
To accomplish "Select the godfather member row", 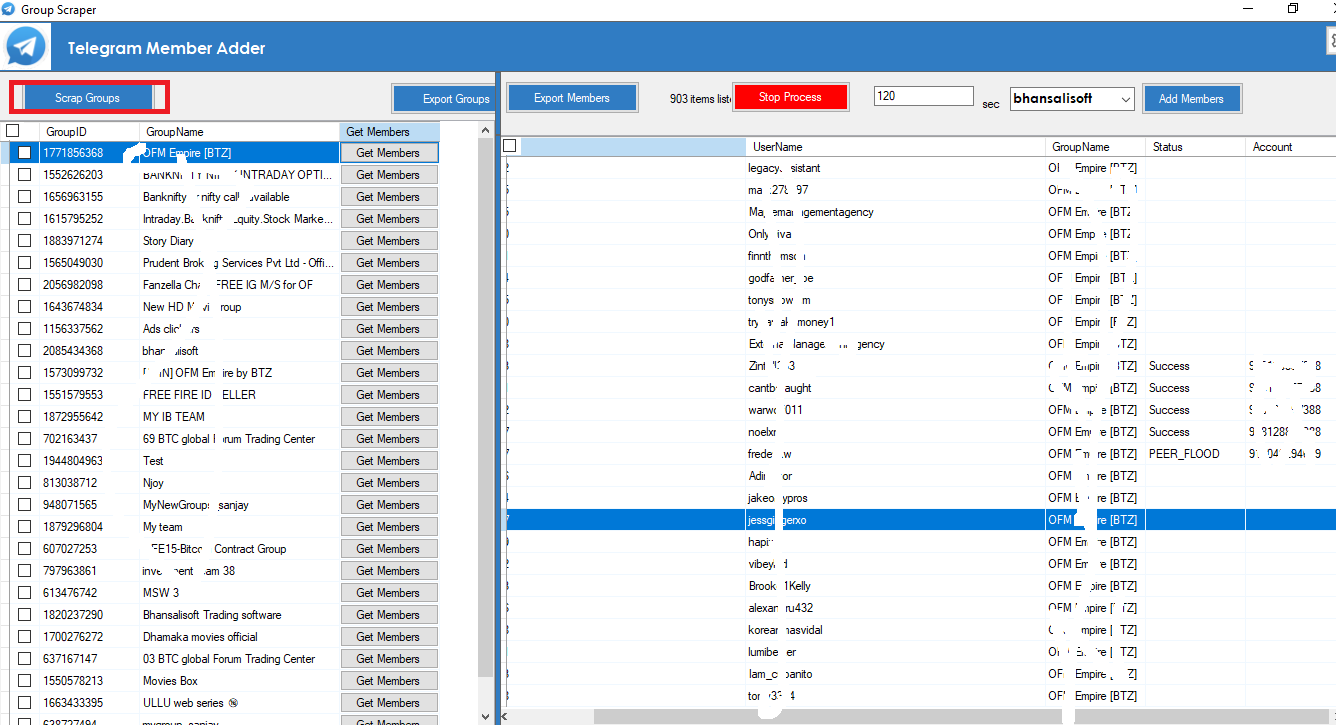I will click(x=919, y=278).
